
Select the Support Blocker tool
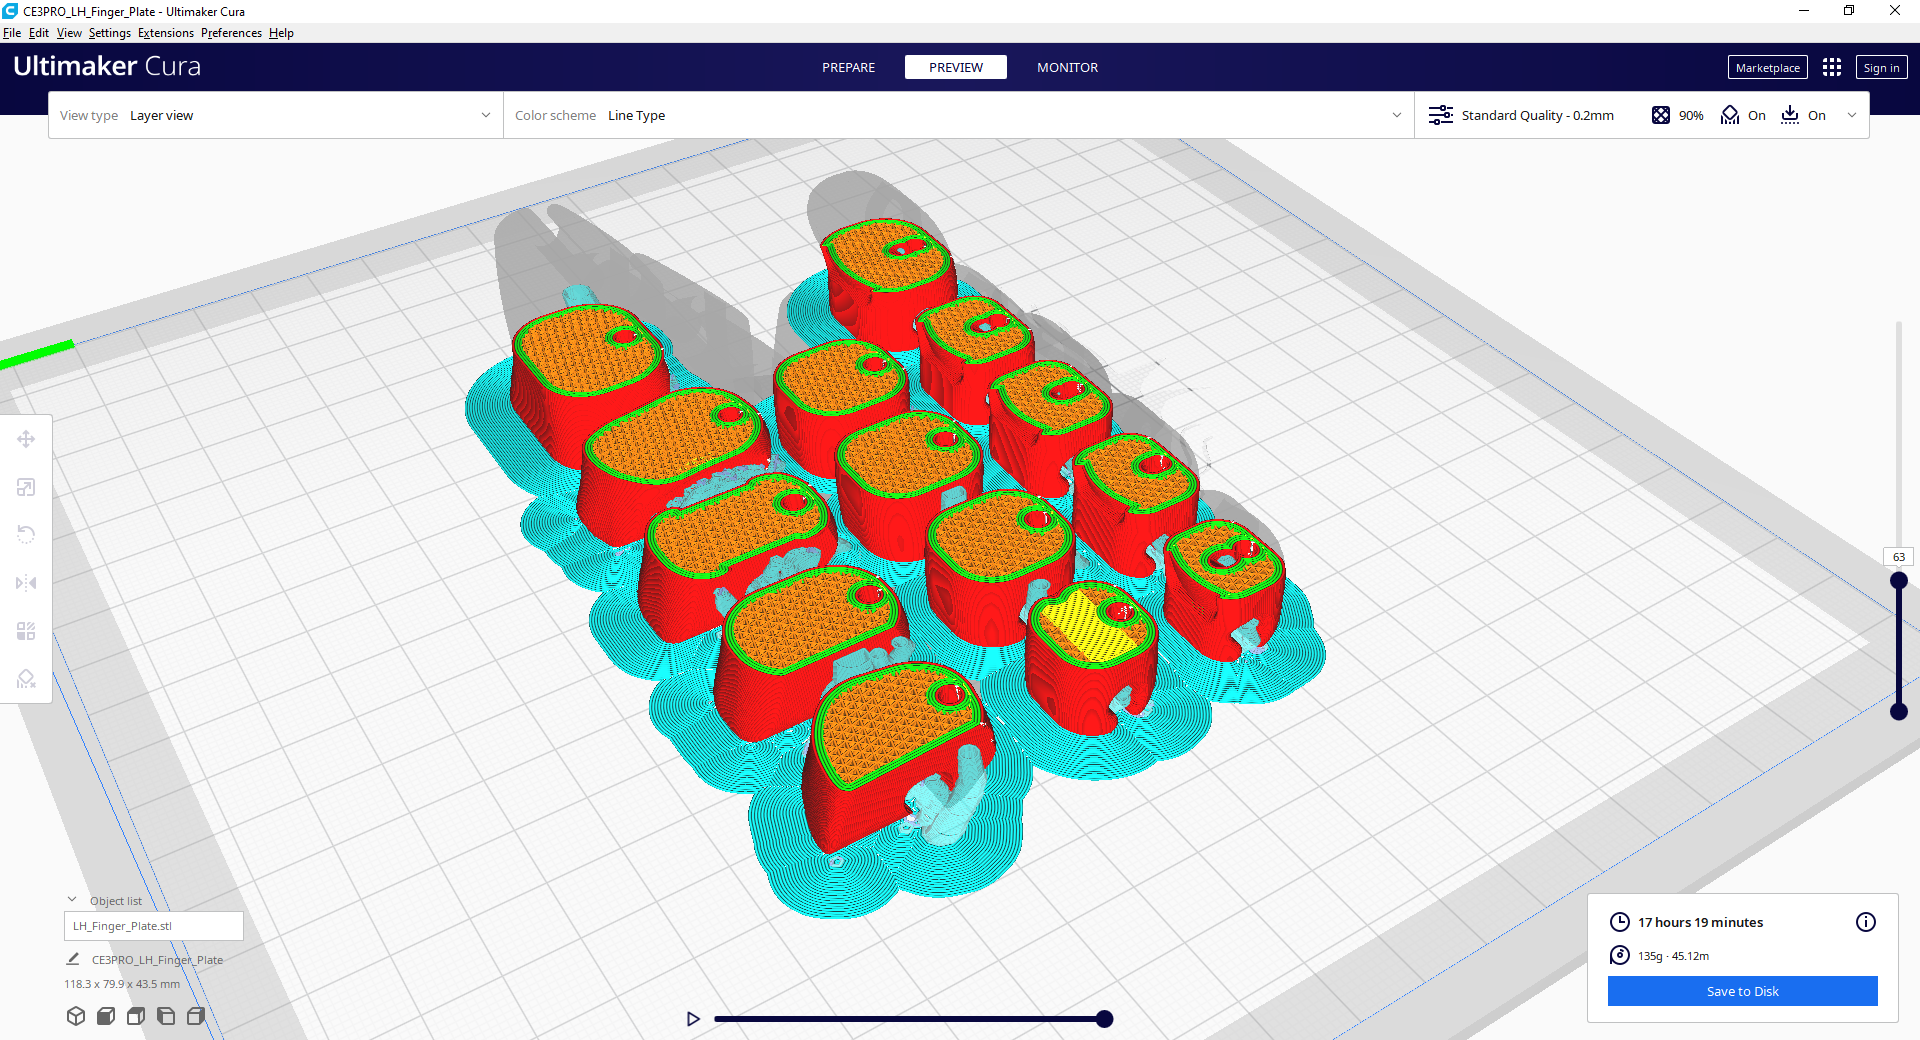click(26, 679)
